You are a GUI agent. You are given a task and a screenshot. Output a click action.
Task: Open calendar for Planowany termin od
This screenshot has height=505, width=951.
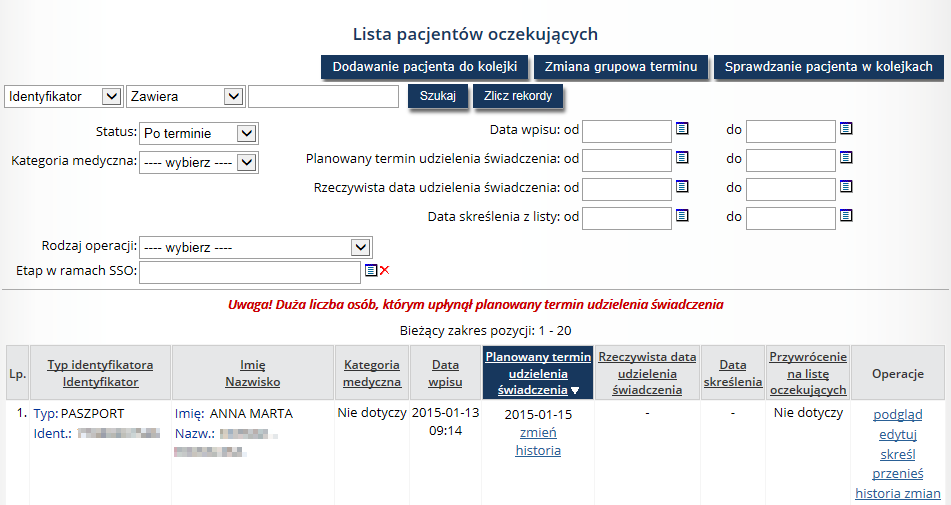[682, 158]
